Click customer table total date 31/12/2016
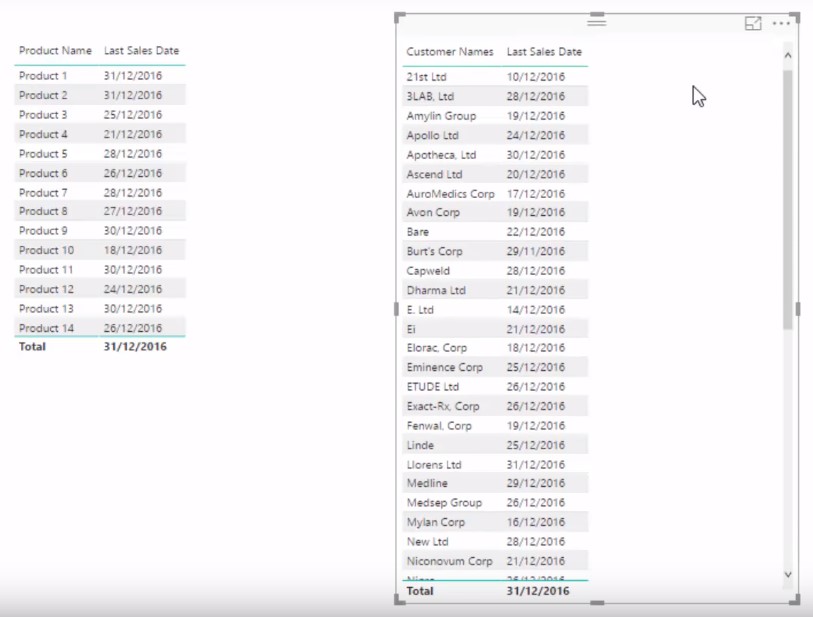This screenshot has width=813, height=617. (x=538, y=591)
